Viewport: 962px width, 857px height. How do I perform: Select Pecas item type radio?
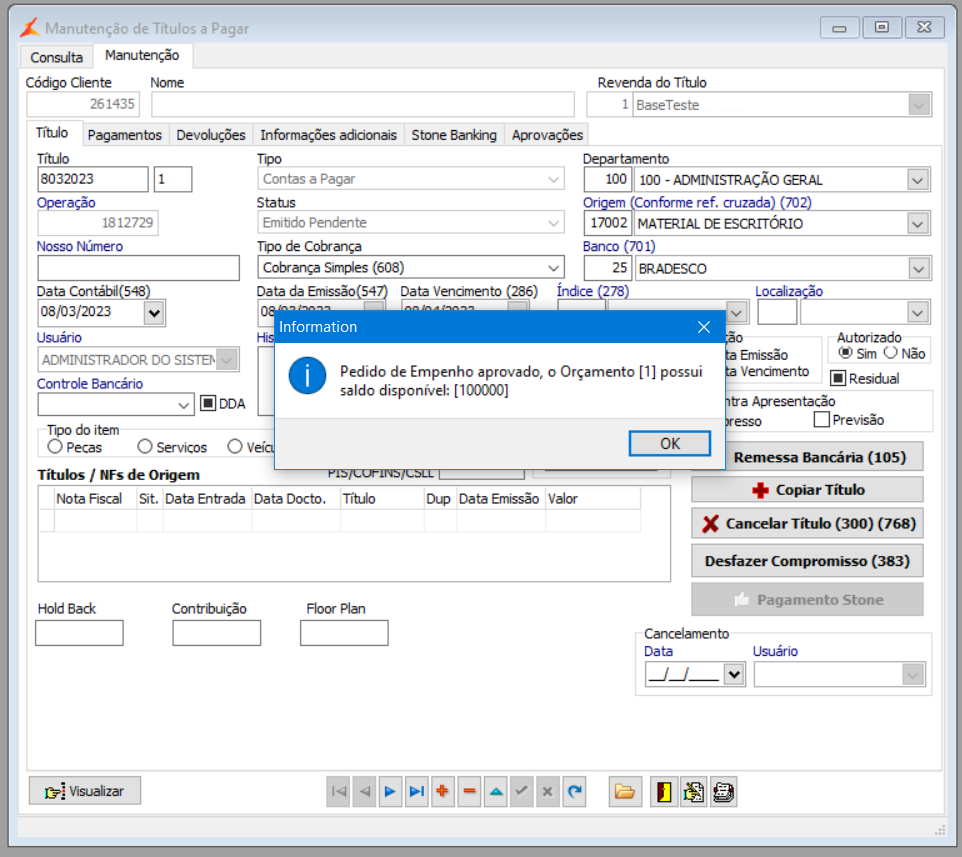pos(55,447)
